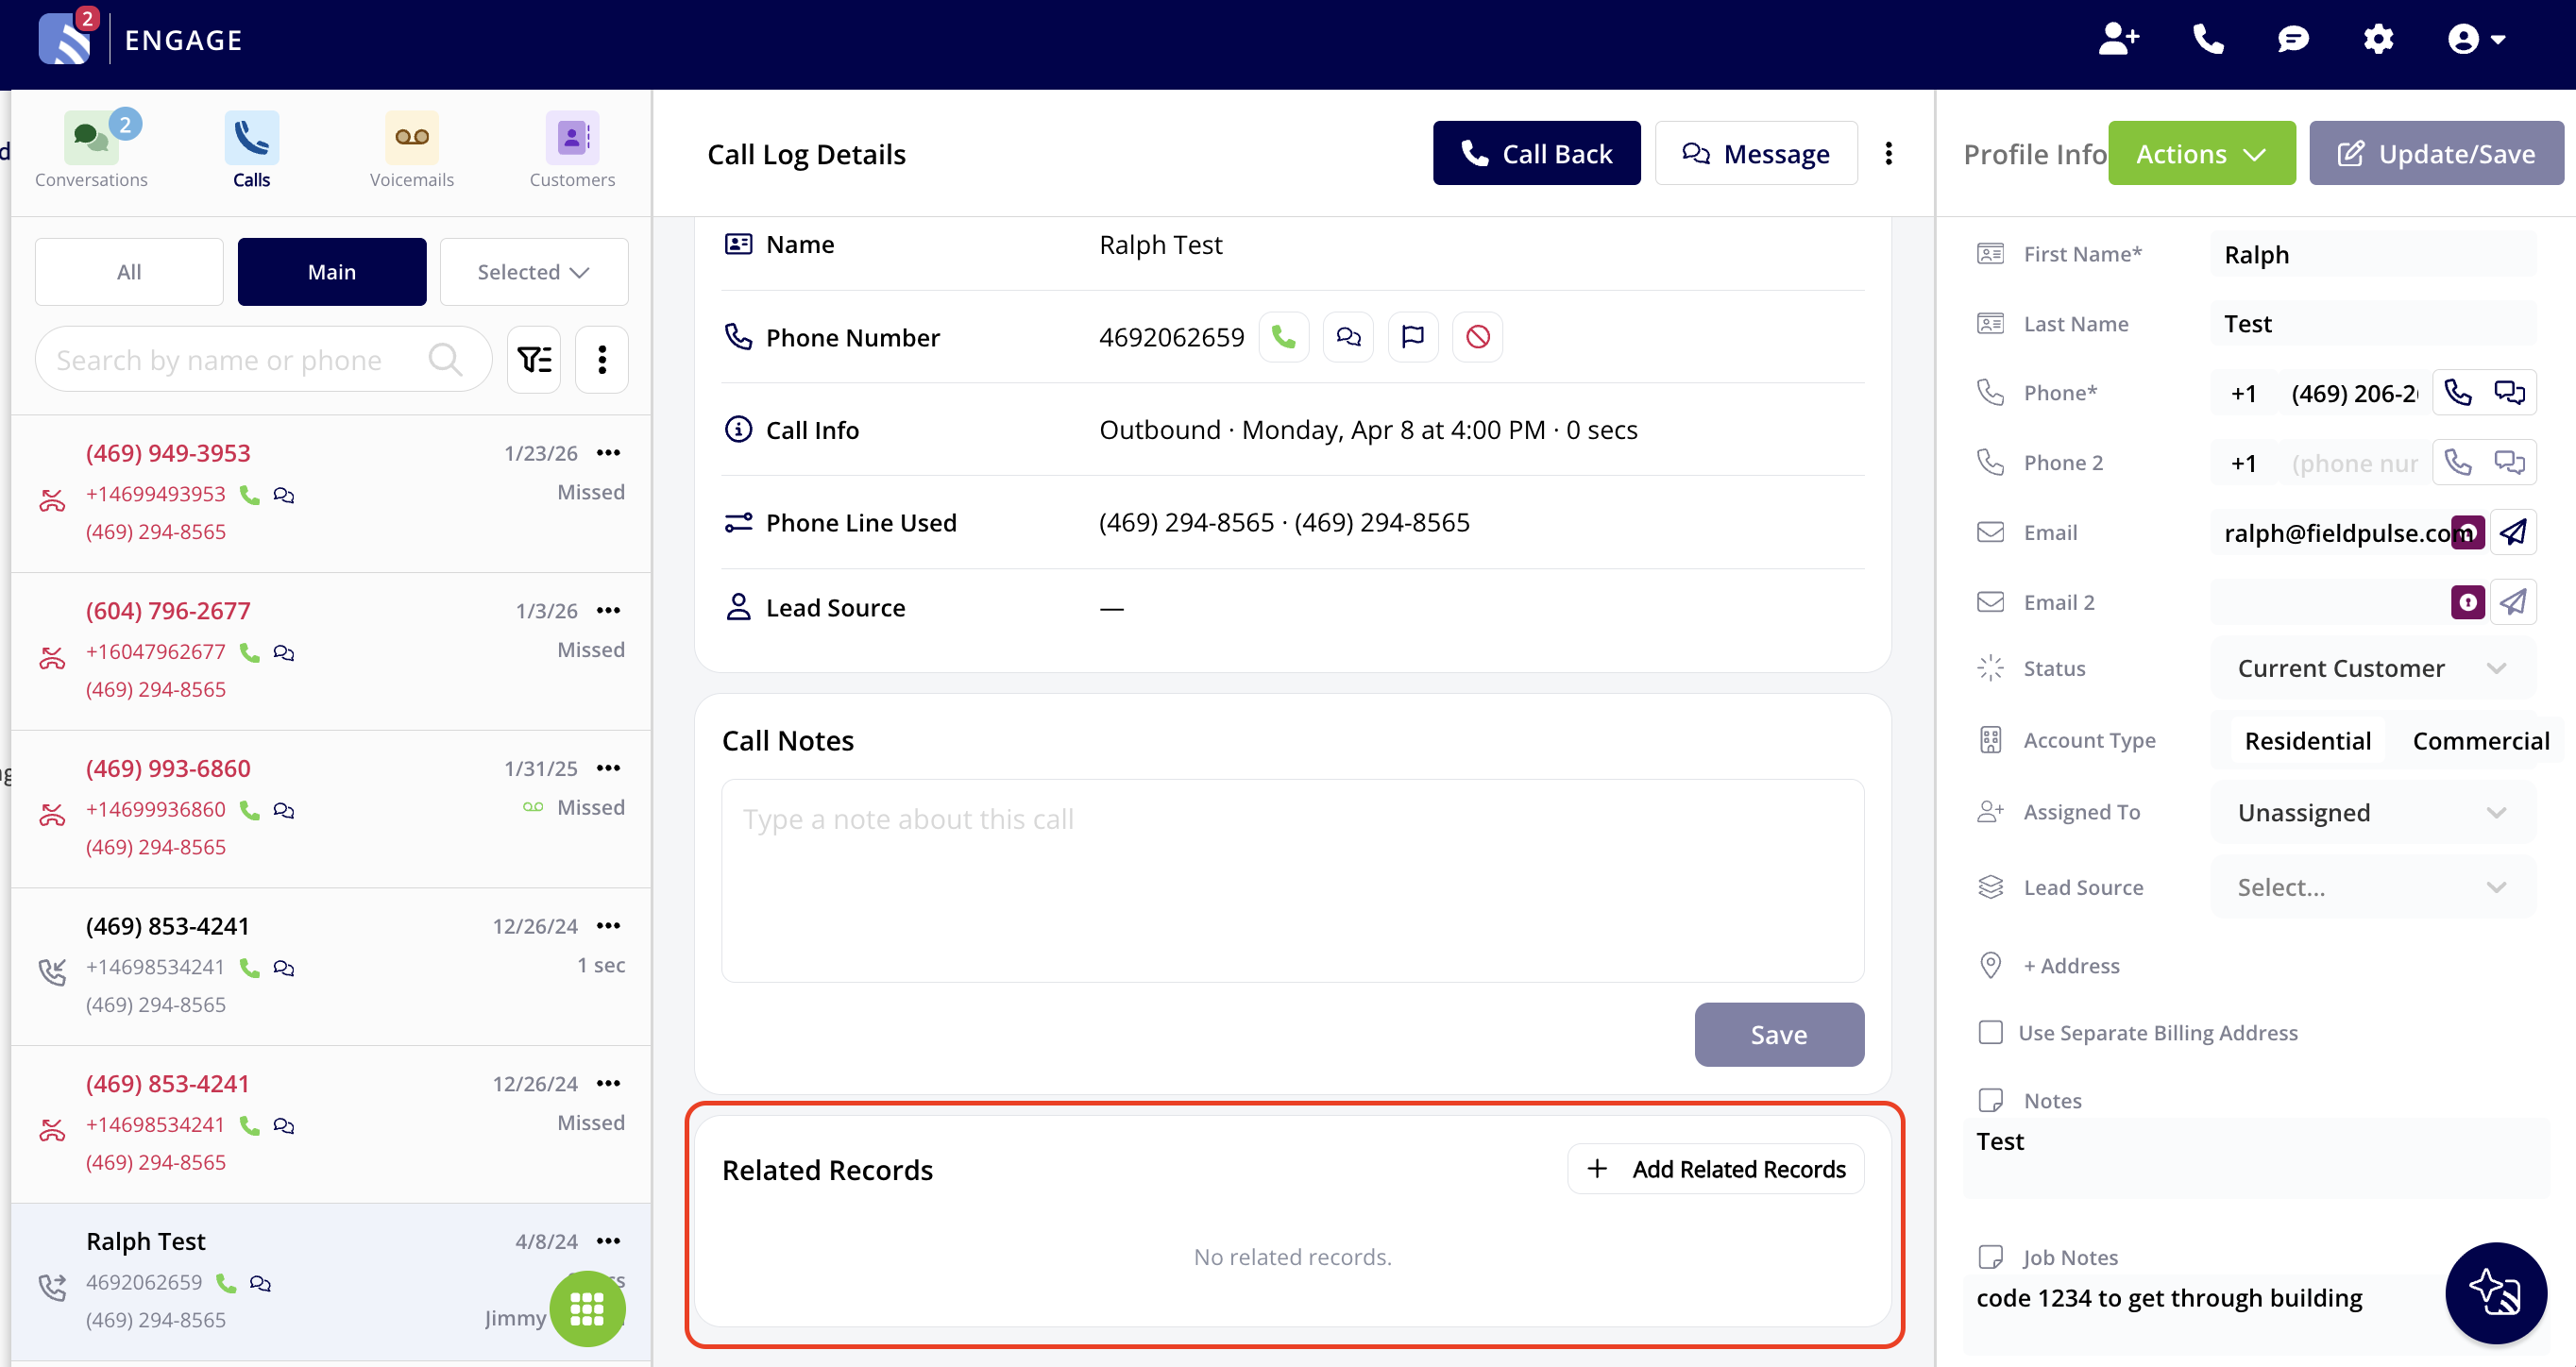Switch to Voicemails tab
The height and width of the screenshot is (1367, 2576).
point(411,150)
